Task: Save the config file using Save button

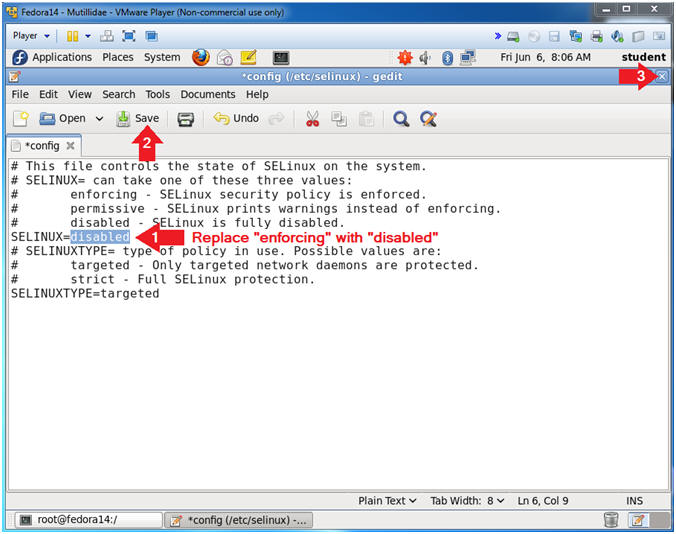Action: pyautogui.click(x=138, y=119)
